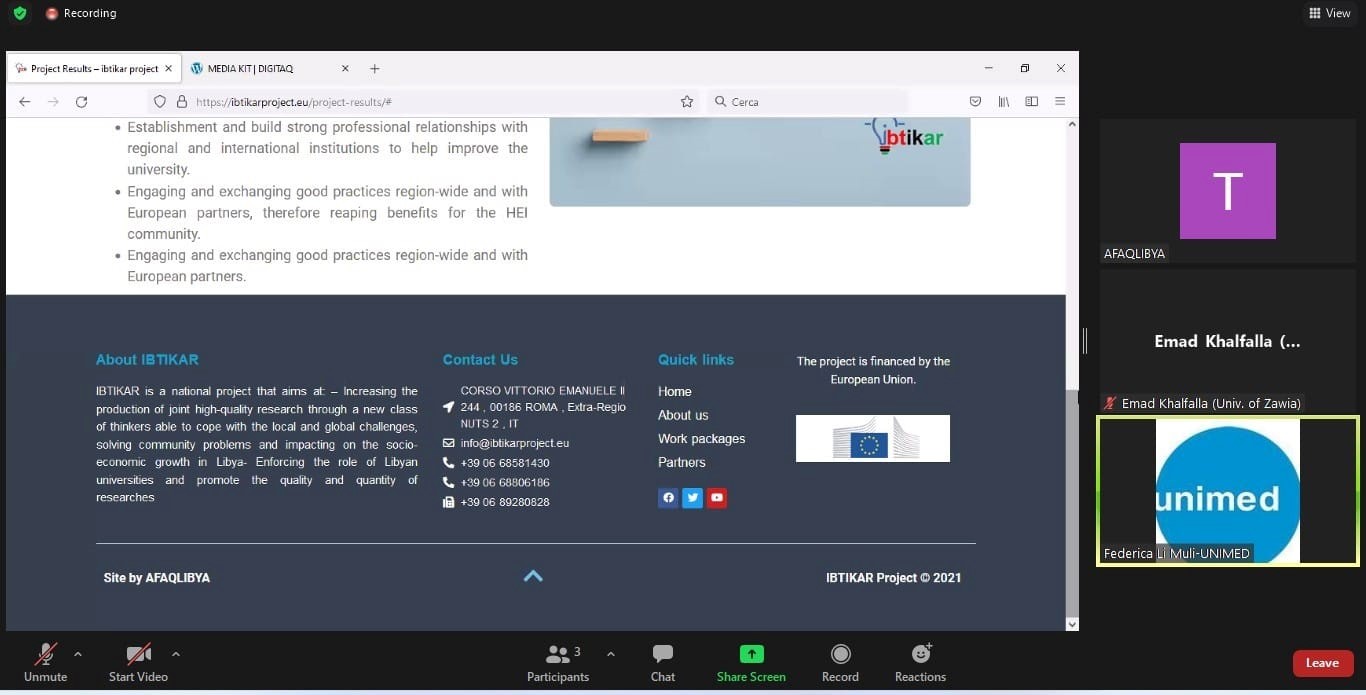The image size is (1366, 695).
Task: Click the page scrollbar up arrow
Action: pos(1072,125)
